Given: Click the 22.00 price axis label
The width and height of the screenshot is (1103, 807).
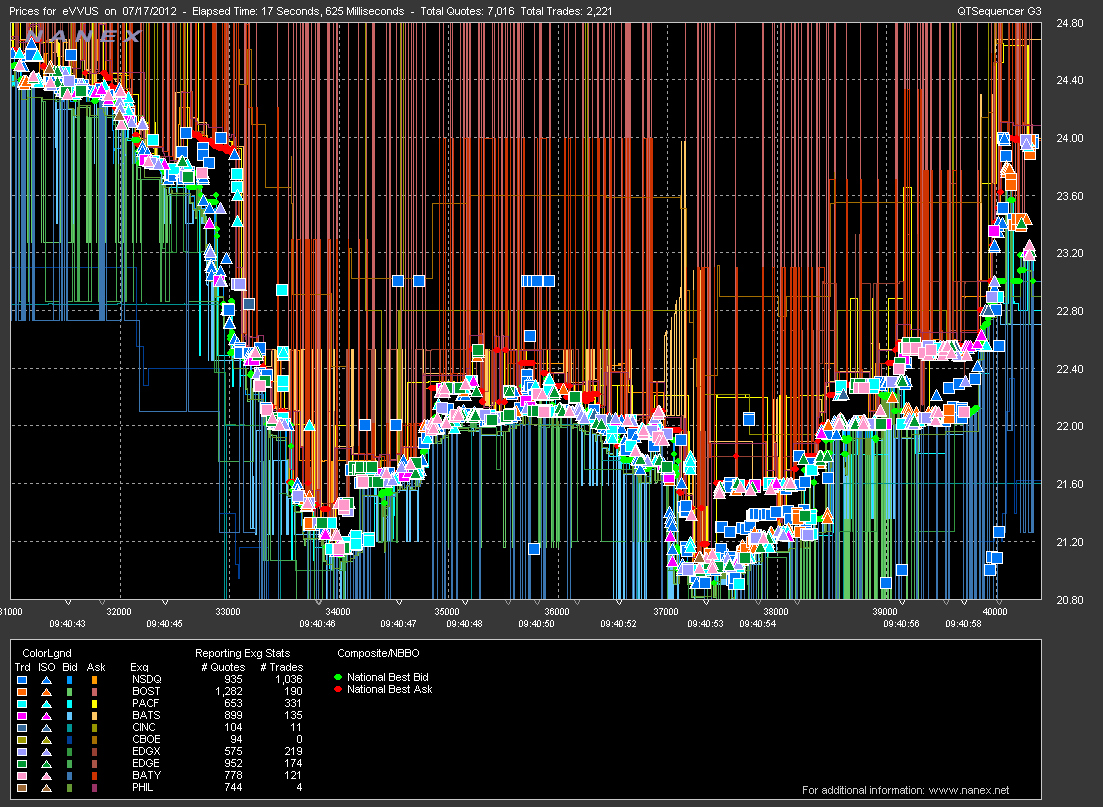Looking at the screenshot, I should (x=1069, y=426).
